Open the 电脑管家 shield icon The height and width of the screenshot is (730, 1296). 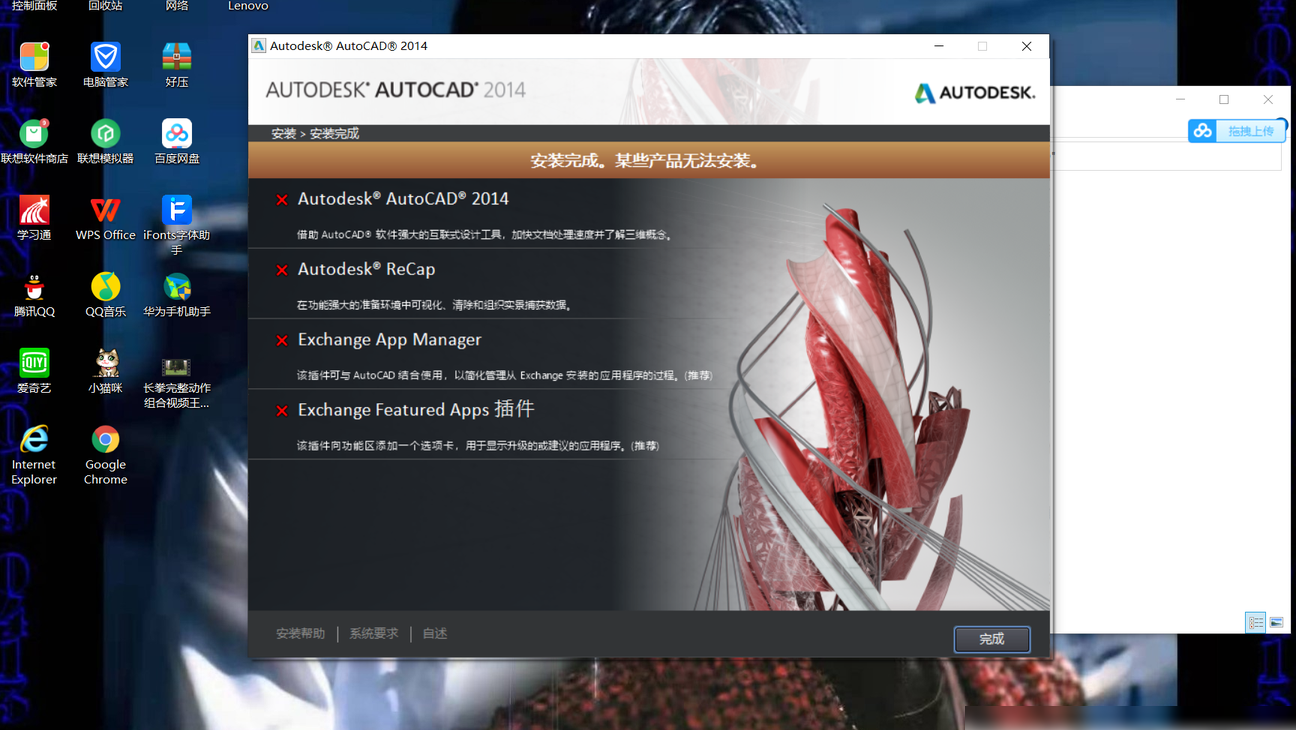105,57
